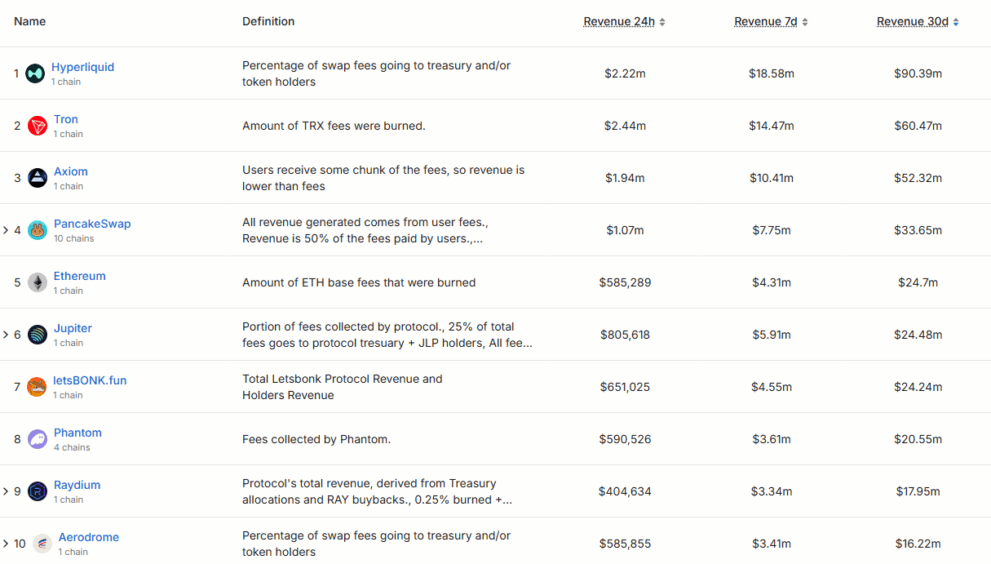991x564 pixels.
Task: Open the Phantom protocol link
Action: click(x=78, y=432)
